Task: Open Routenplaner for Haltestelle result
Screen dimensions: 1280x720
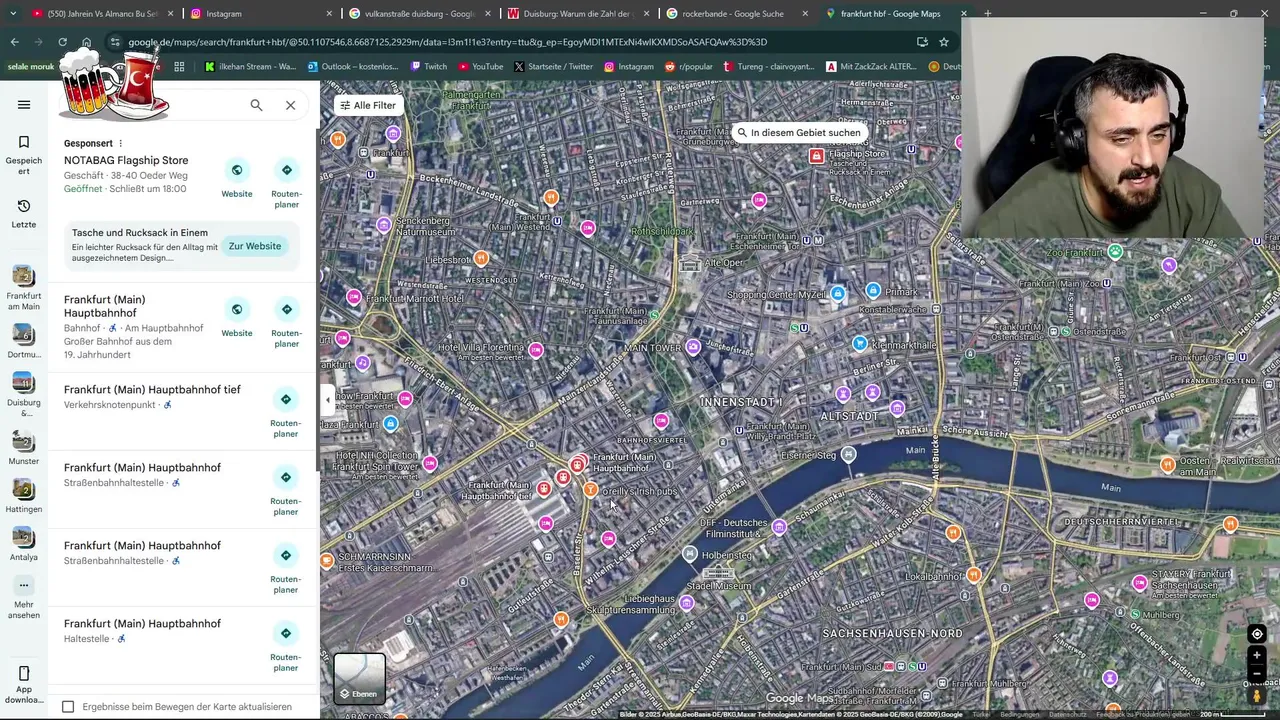Action: [x=287, y=633]
